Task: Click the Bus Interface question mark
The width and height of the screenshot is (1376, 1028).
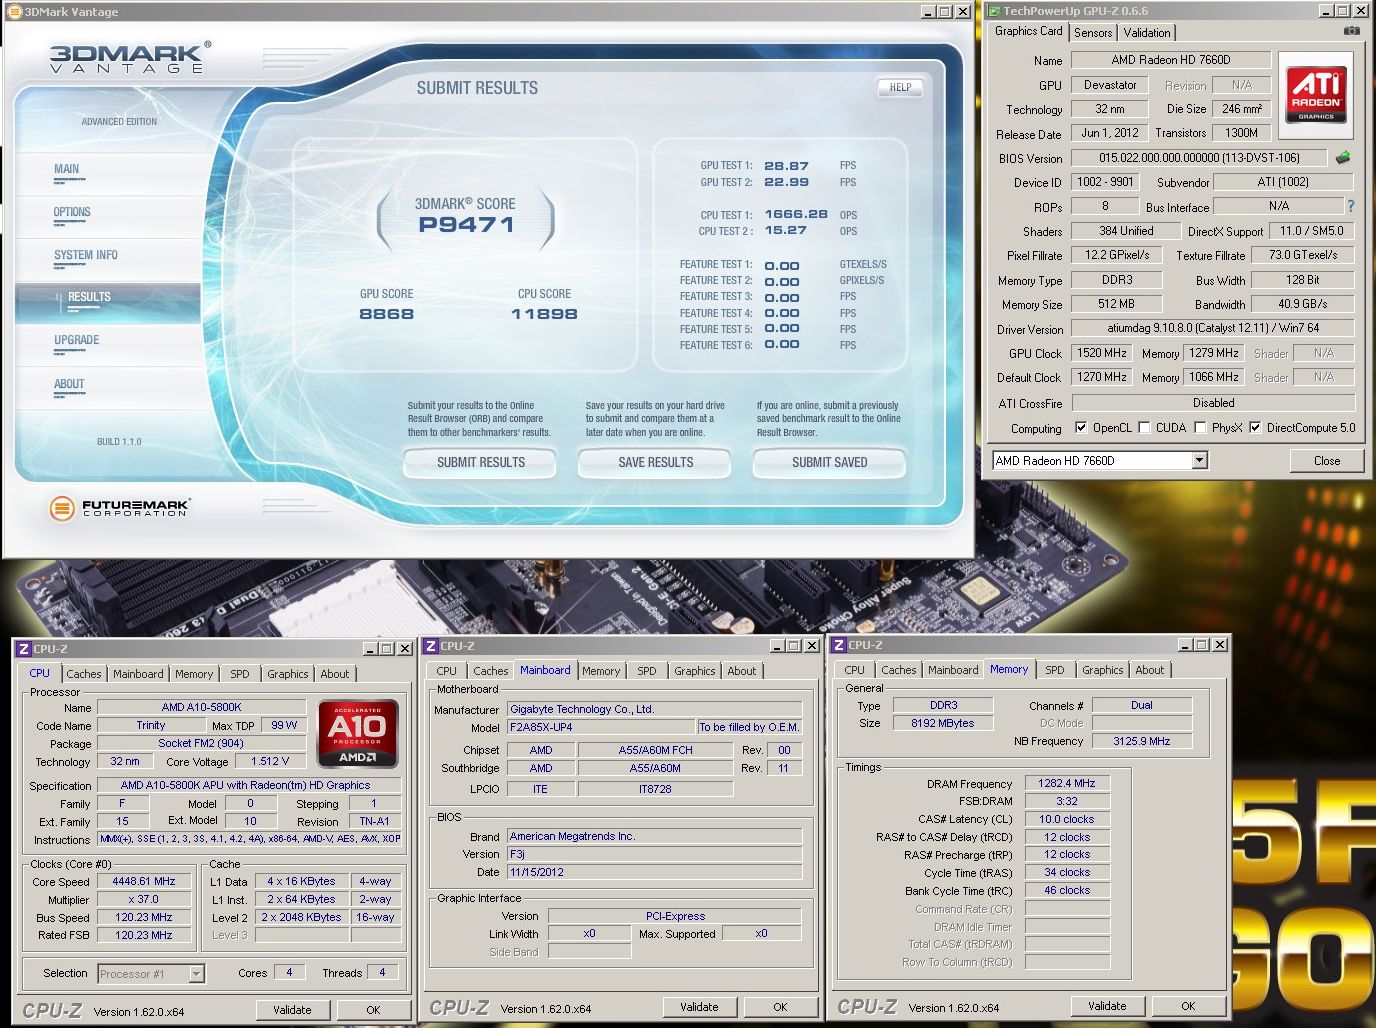Action: 1350,206
